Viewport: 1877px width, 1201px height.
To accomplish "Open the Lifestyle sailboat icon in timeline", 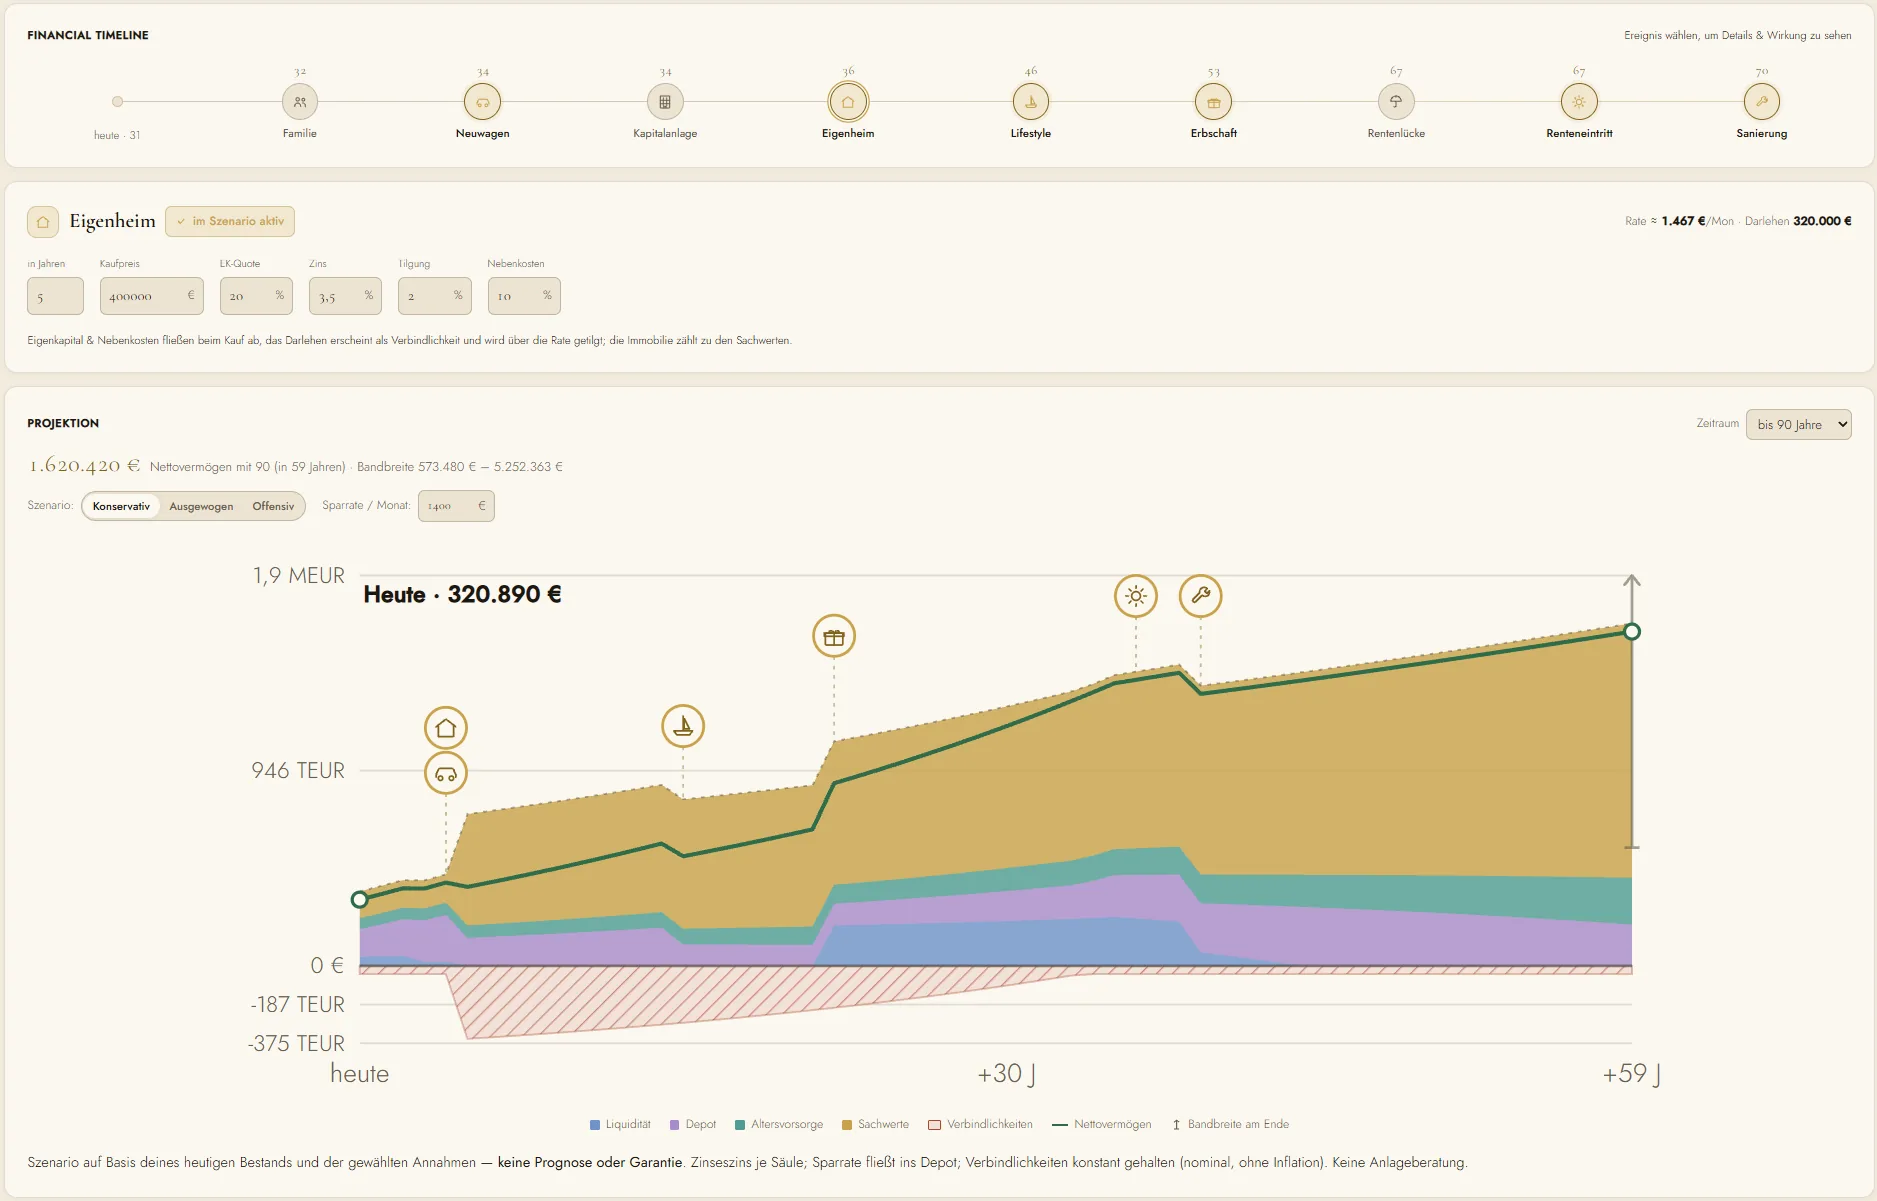I will [x=1031, y=102].
